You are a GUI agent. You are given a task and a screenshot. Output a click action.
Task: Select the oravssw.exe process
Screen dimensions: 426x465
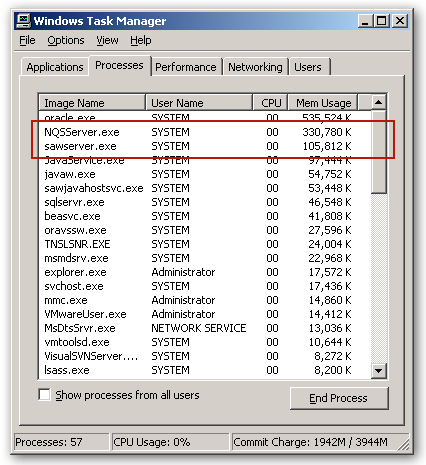204,230
